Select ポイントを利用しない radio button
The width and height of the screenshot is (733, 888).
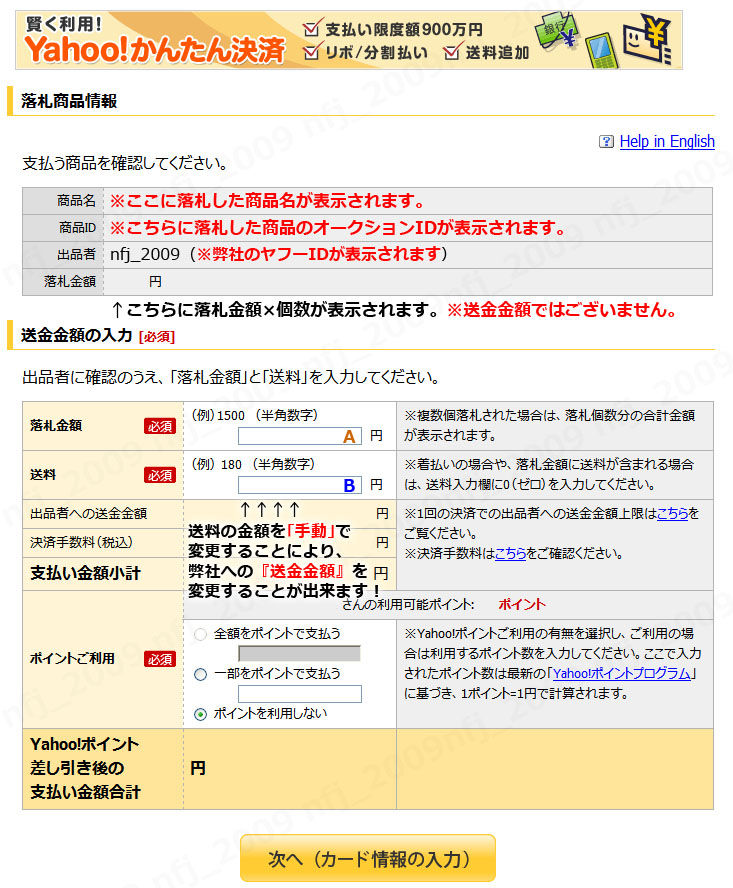(200, 714)
